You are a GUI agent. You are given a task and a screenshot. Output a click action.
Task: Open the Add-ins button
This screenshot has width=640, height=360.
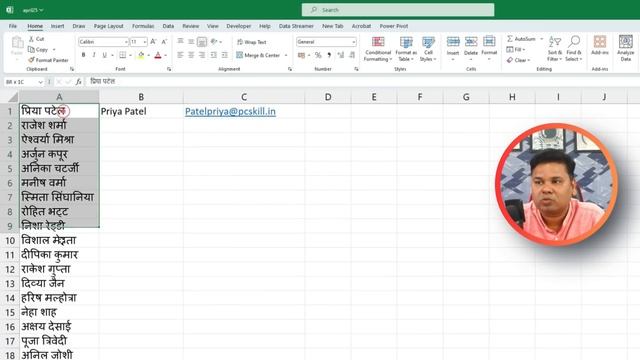tap(600, 46)
